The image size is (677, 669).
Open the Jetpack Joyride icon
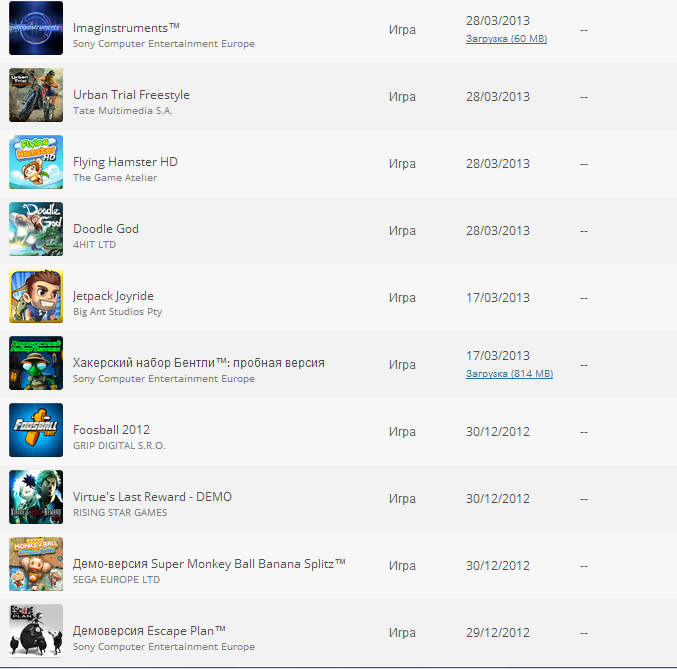pyautogui.click(x=36, y=296)
